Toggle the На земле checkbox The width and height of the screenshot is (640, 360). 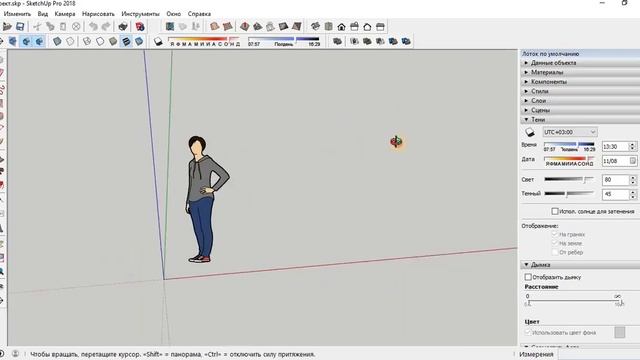[x=555, y=243]
